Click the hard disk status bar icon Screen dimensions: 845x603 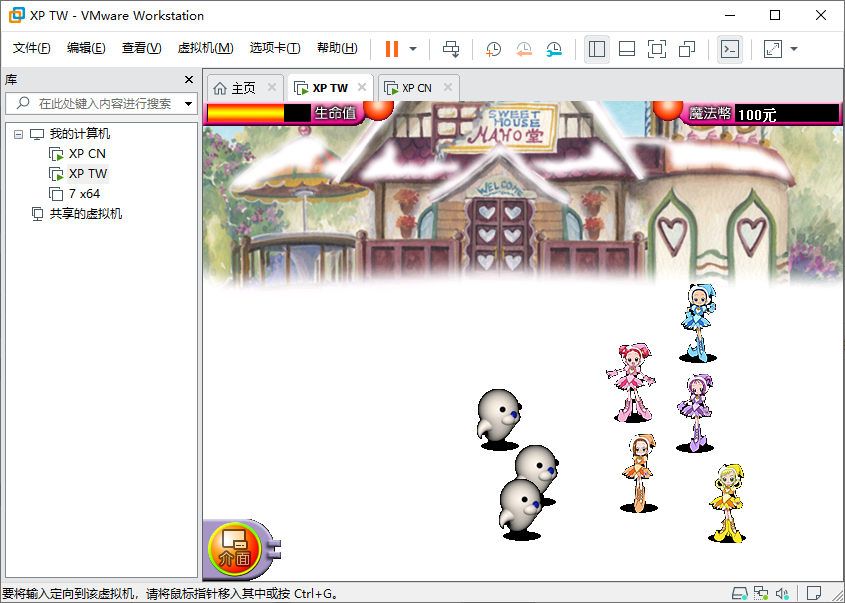click(740, 593)
